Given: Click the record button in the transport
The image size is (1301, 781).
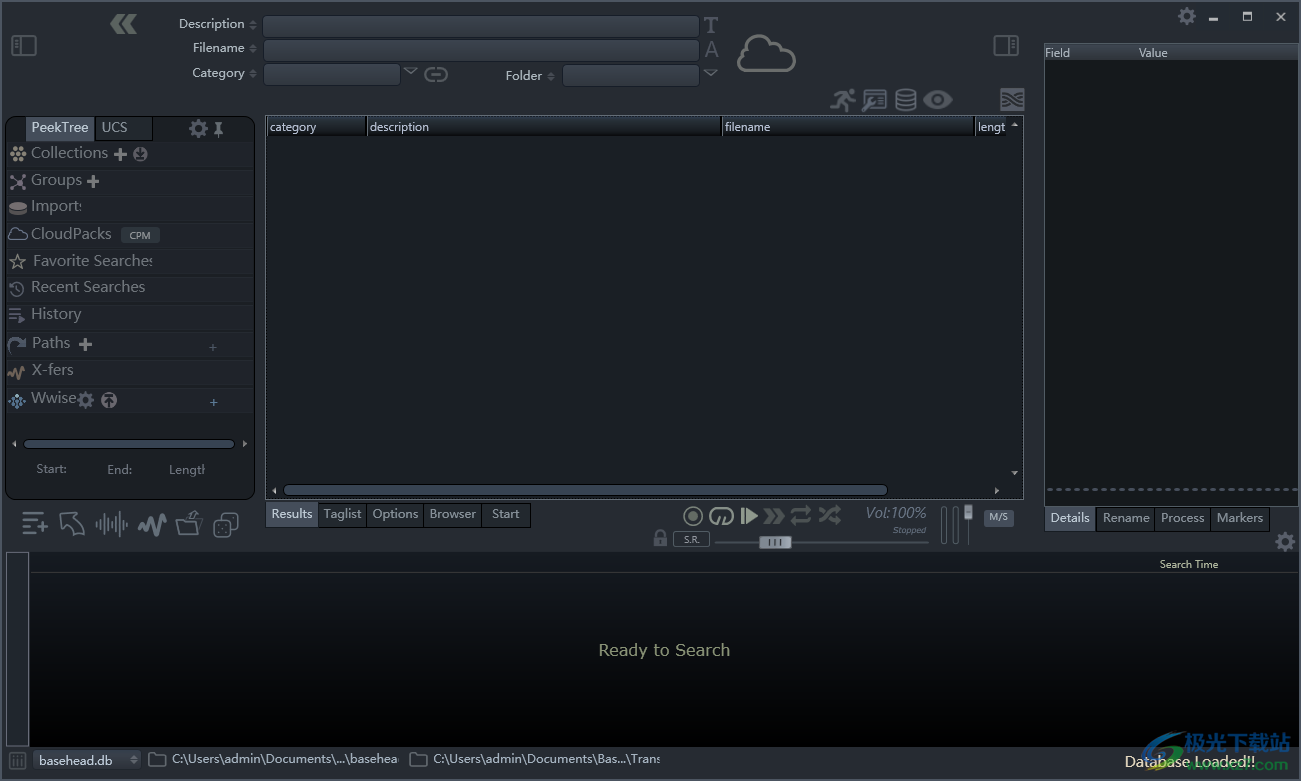Looking at the screenshot, I should pyautogui.click(x=693, y=516).
